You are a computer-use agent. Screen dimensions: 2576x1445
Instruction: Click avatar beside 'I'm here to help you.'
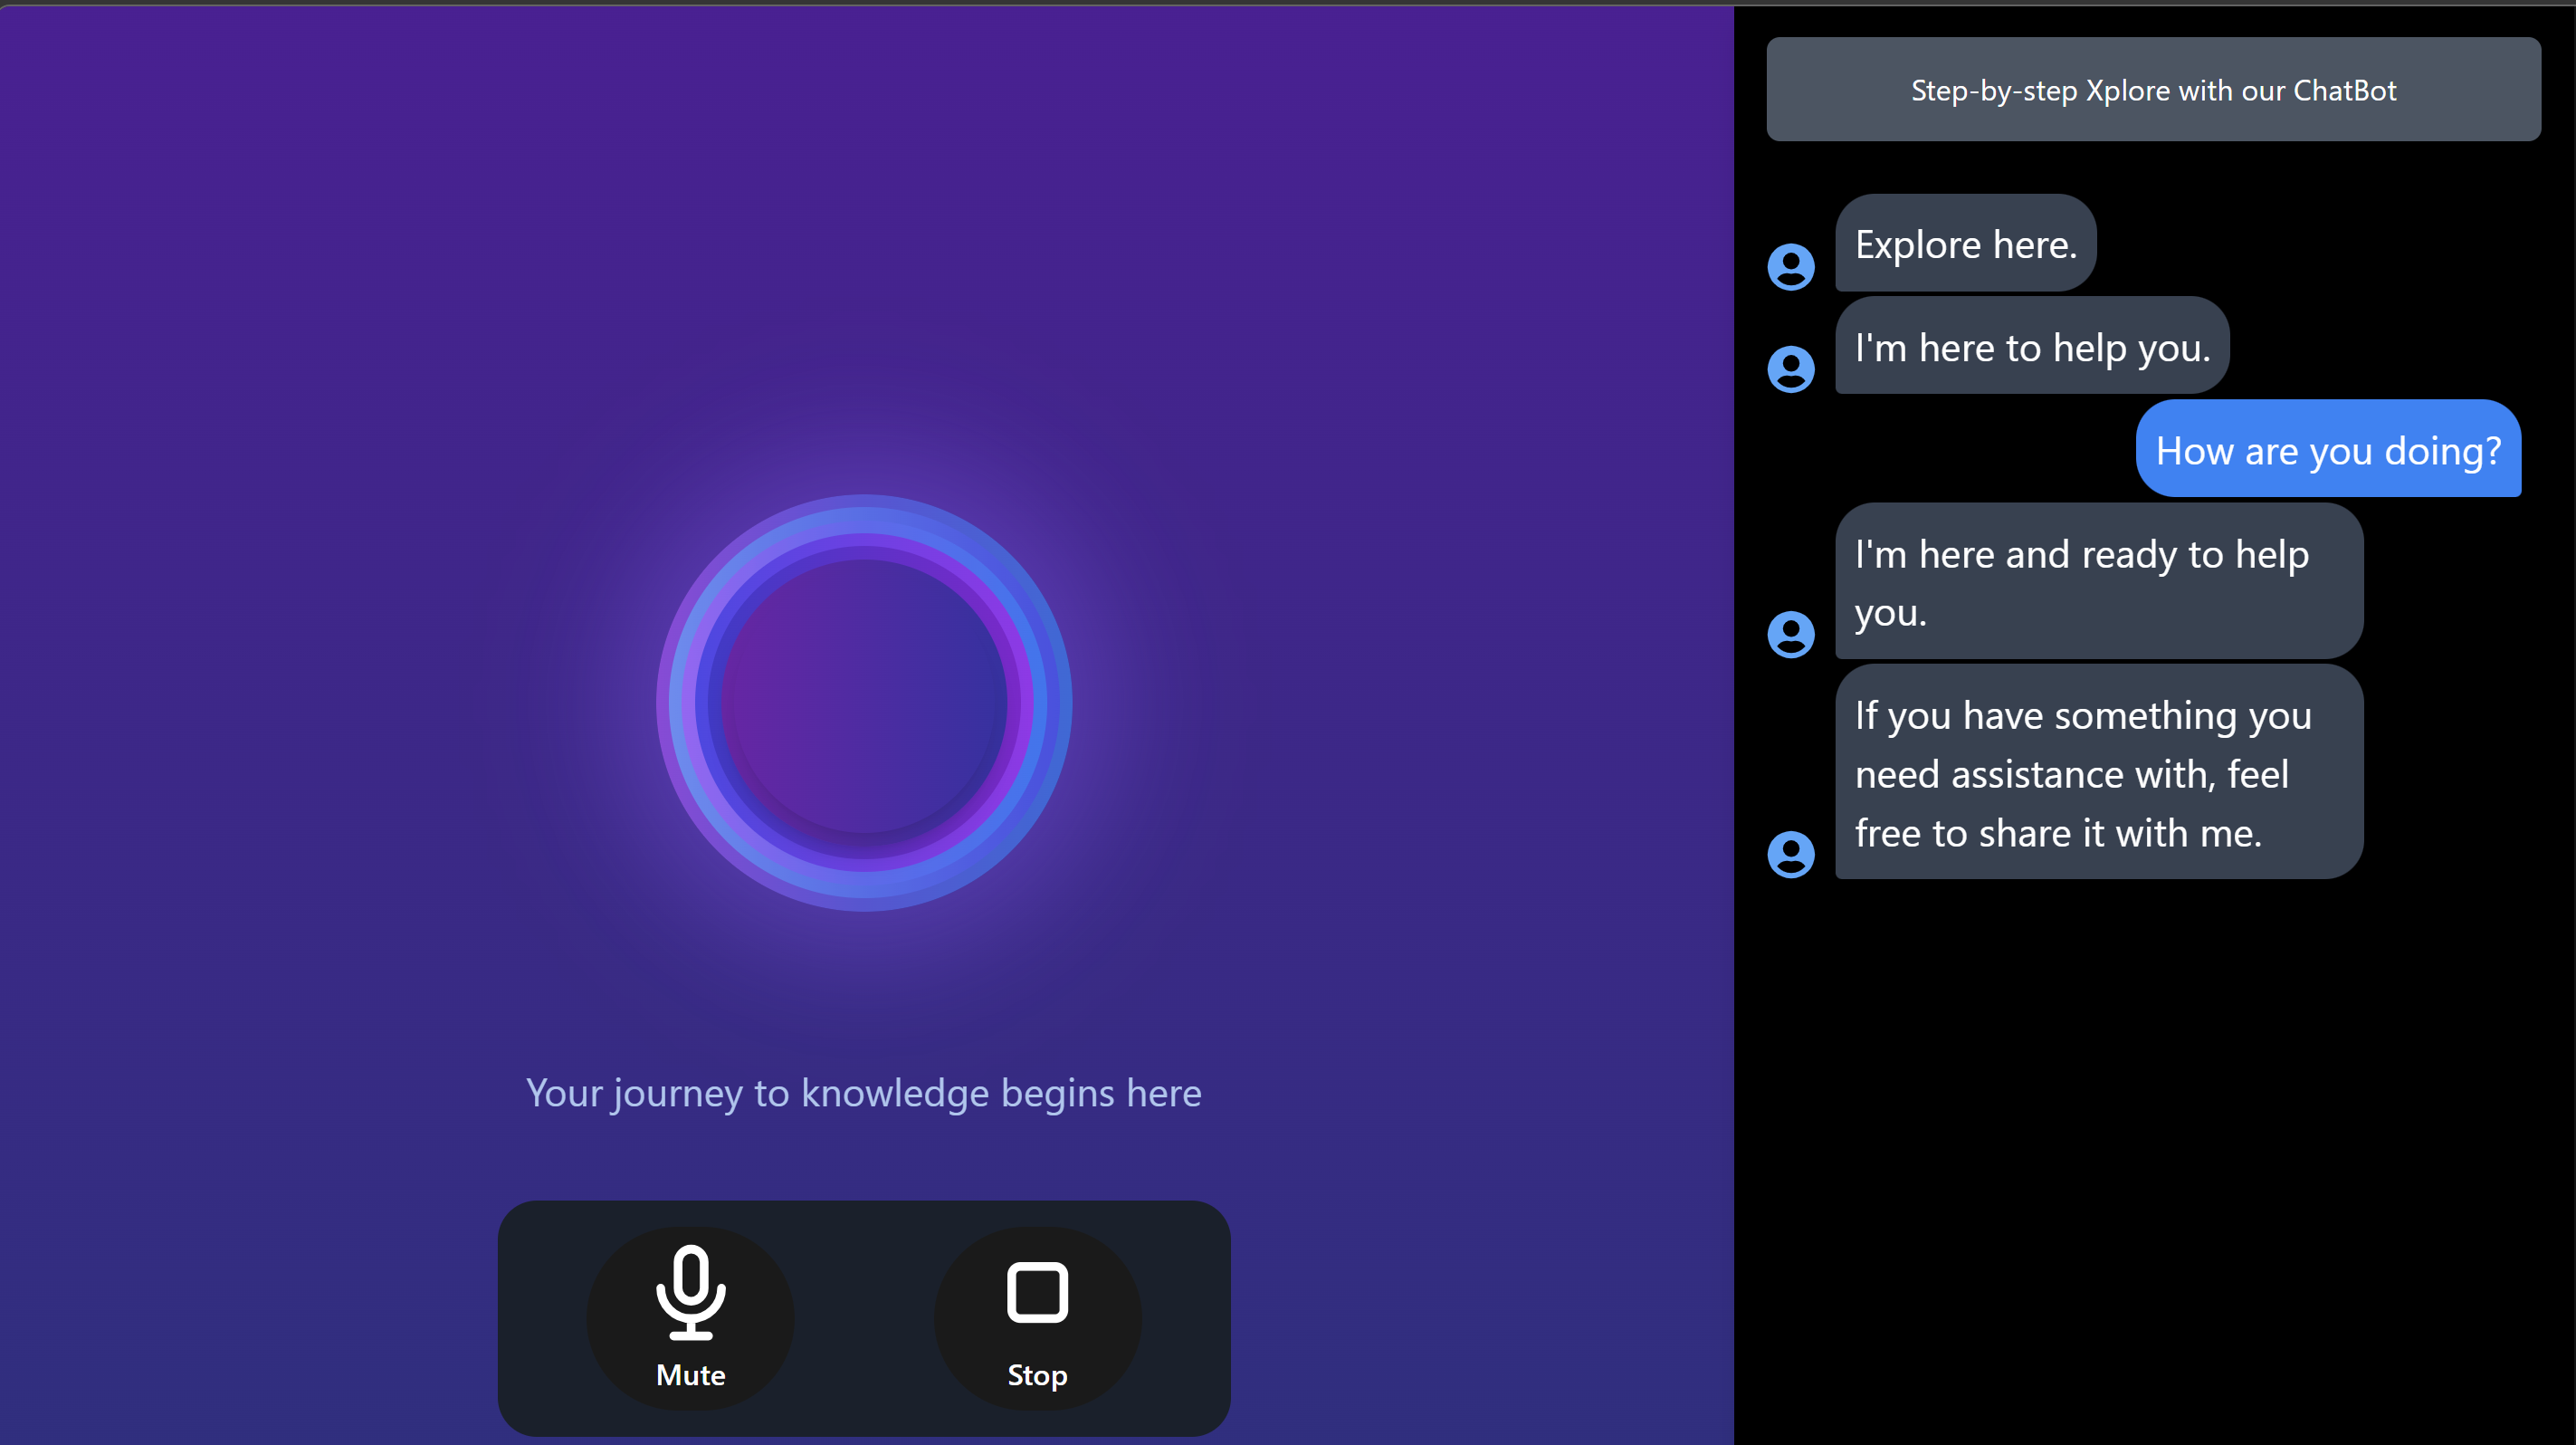coord(1790,369)
